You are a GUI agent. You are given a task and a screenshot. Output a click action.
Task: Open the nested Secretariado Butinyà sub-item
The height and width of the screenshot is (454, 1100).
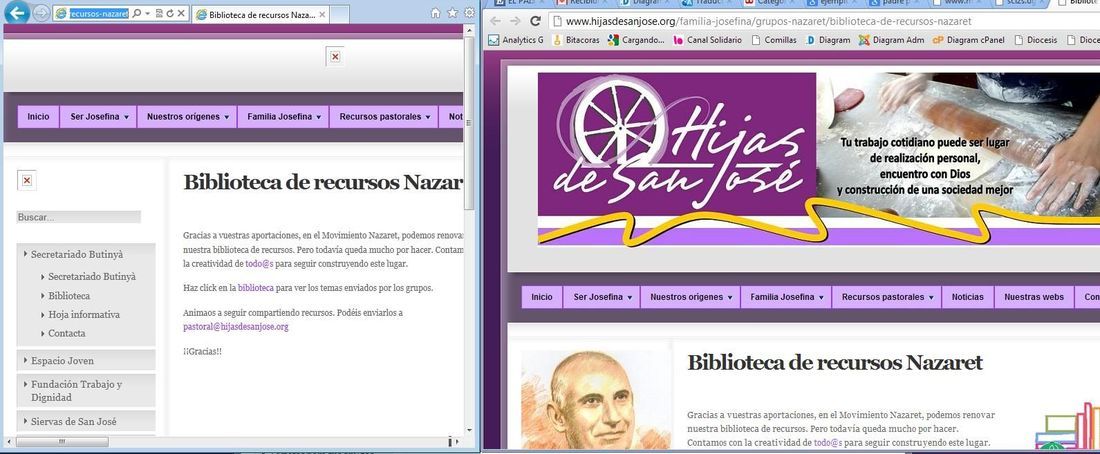click(92, 276)
